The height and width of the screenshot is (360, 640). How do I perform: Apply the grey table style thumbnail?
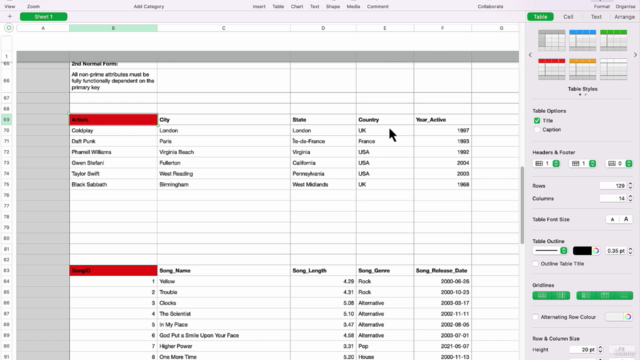pyautogui.click(x=551, y=40)
